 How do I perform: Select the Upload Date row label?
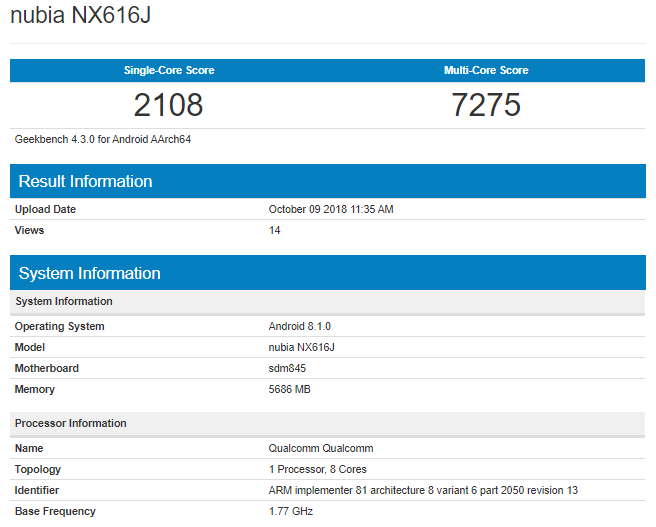pos(45,210)
